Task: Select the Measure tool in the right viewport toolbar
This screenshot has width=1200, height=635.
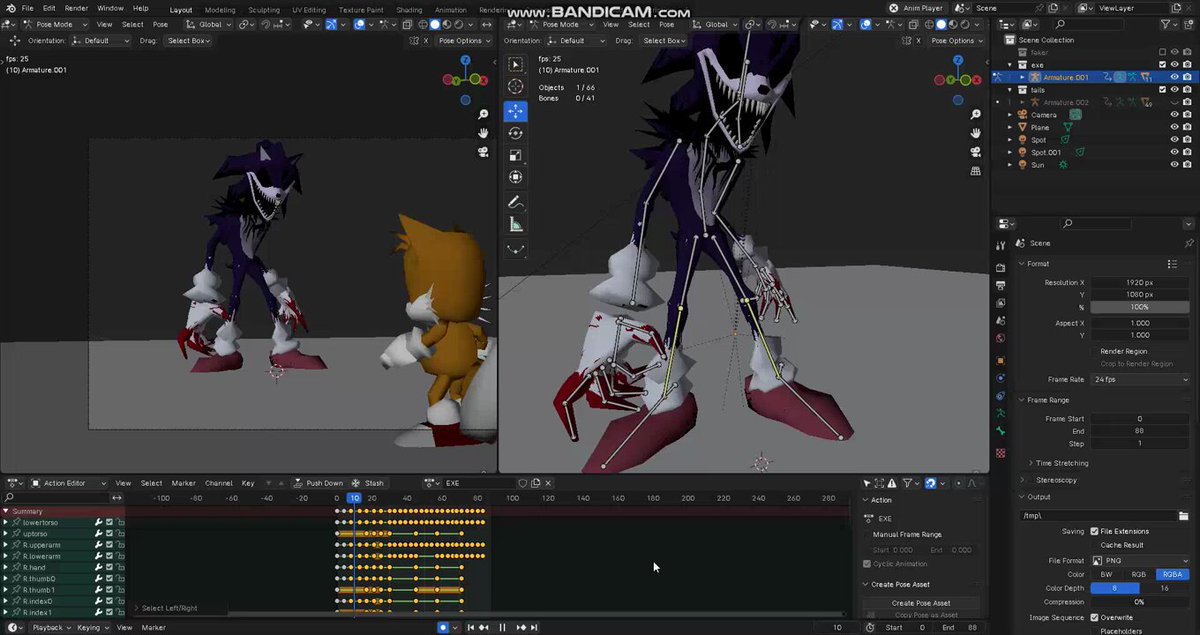Action: coord(515,225)
